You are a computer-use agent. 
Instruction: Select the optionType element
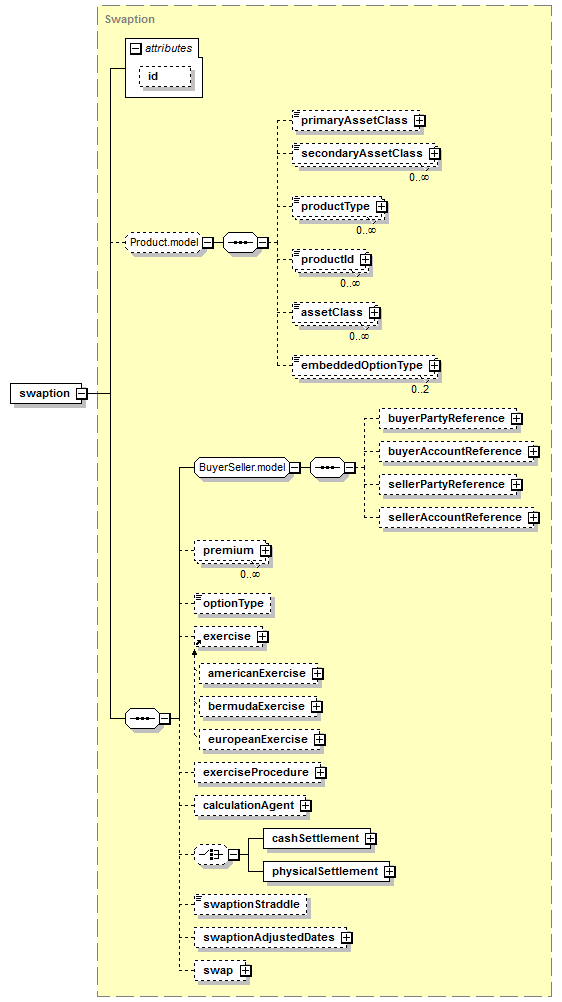[x=233, y=604]
